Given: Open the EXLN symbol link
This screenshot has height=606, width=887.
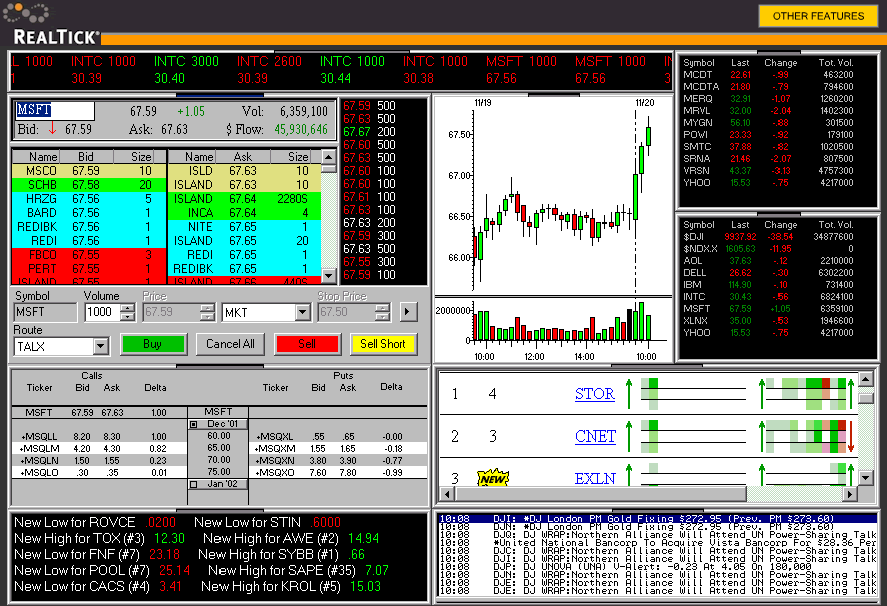Looking at the screenshot, I should tap(595, 479).
